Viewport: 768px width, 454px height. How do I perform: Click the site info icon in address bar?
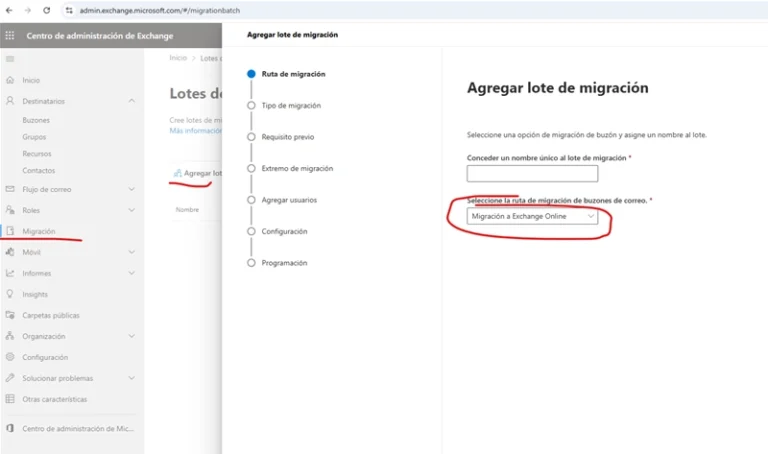pyautogui.click(x=69, y=10)
